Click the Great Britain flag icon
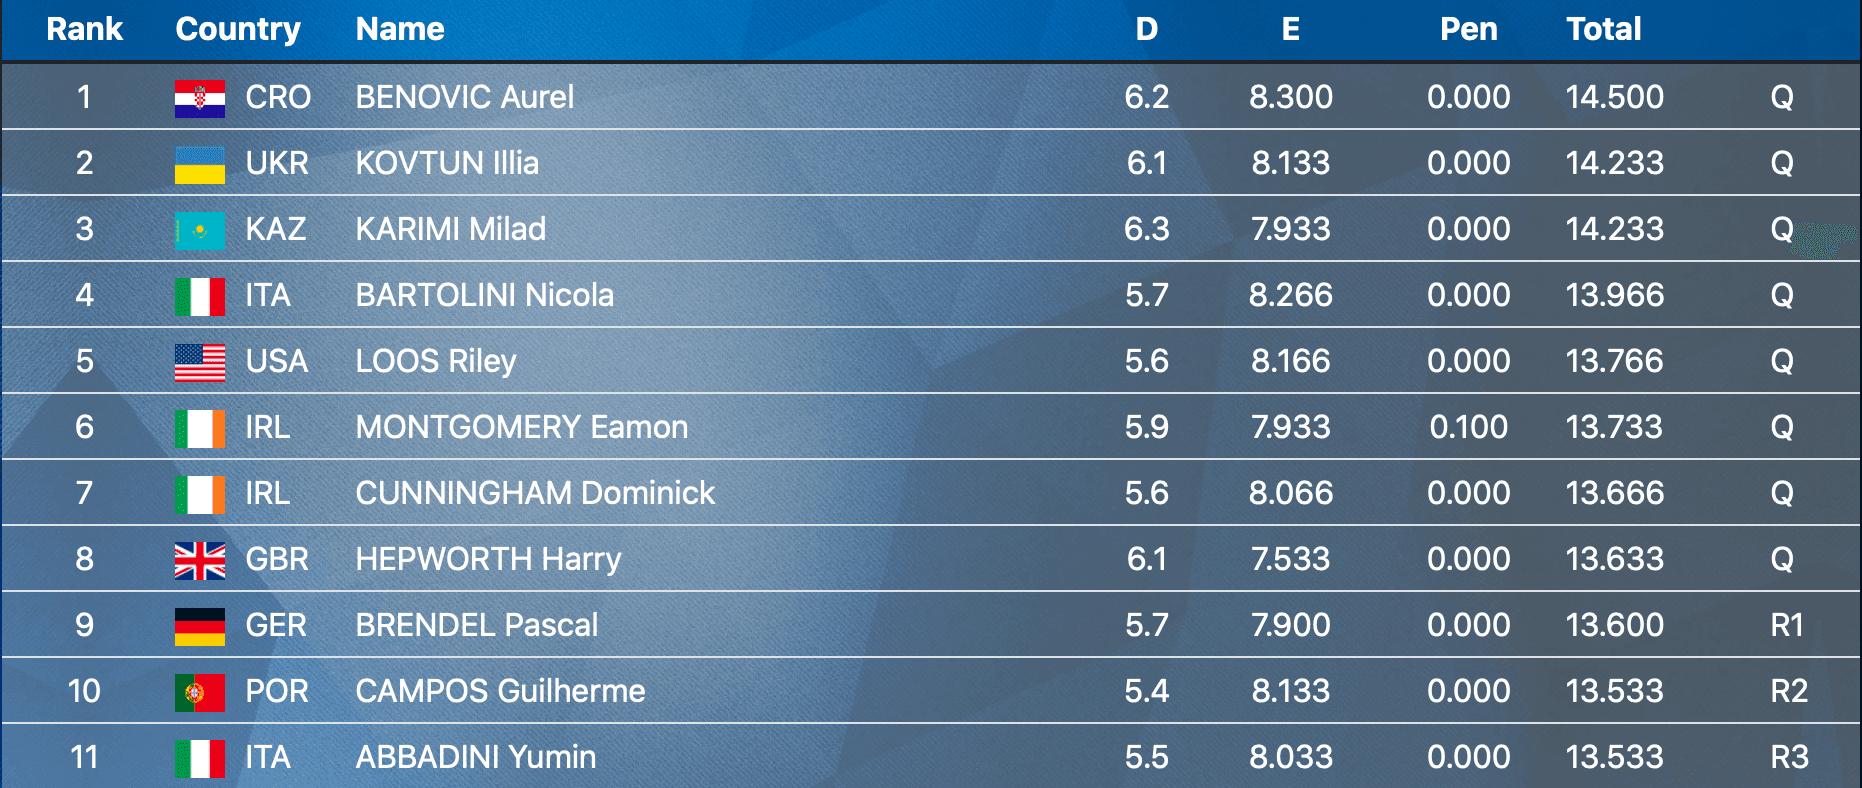 click(x=199, y=560)
